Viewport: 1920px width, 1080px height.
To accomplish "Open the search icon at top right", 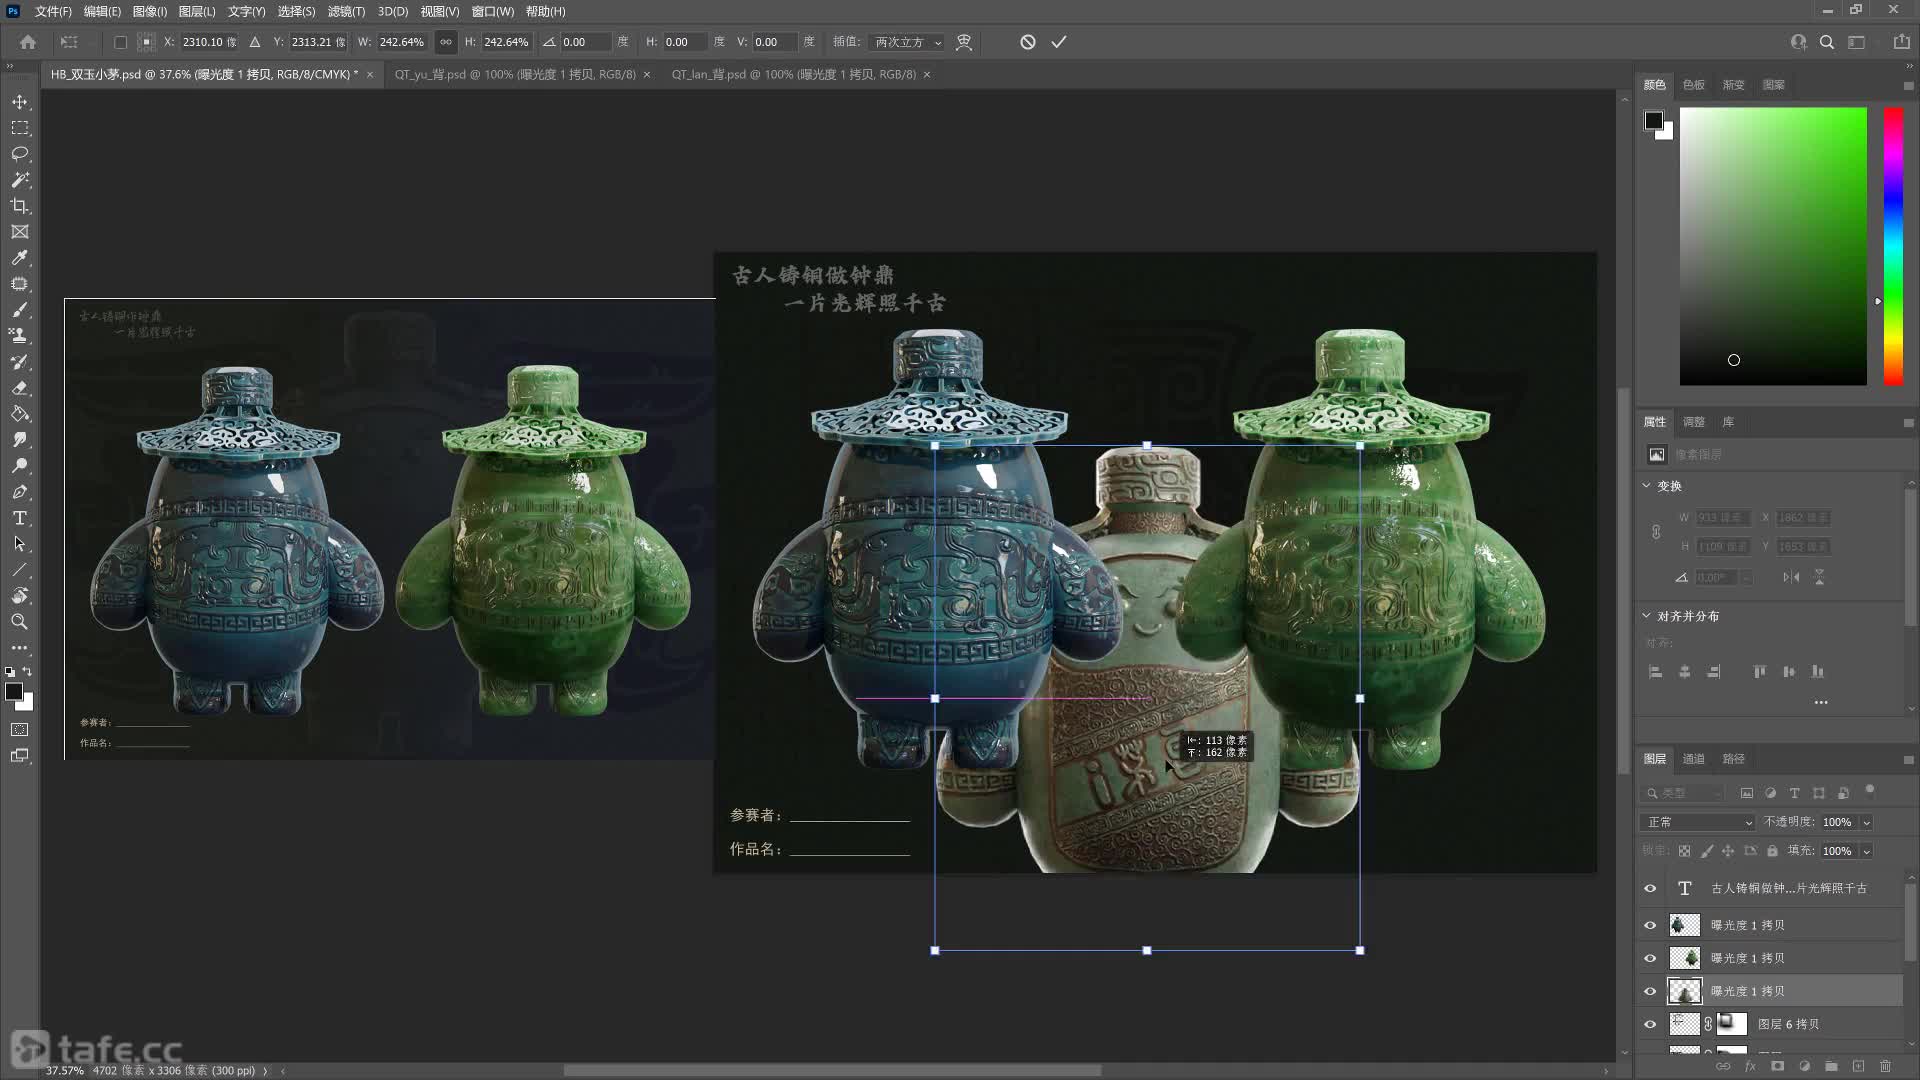I will click(1827, 42).
